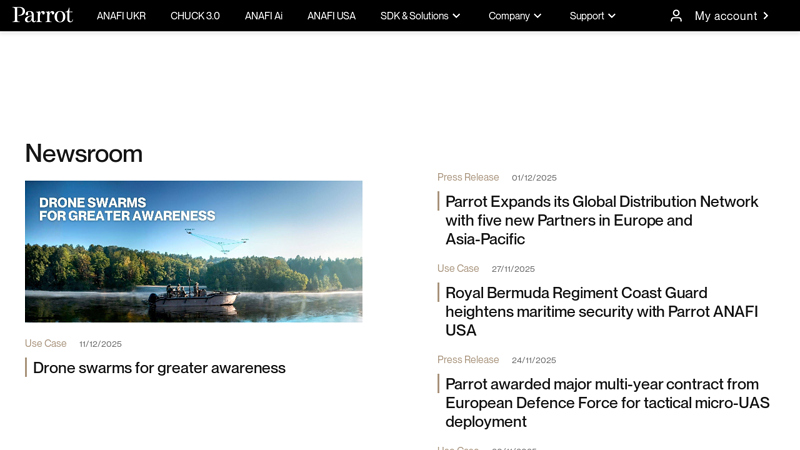Go to the ANAFI USA page
The width and height of the screenshot is (800, 450).
pos(331,16)
